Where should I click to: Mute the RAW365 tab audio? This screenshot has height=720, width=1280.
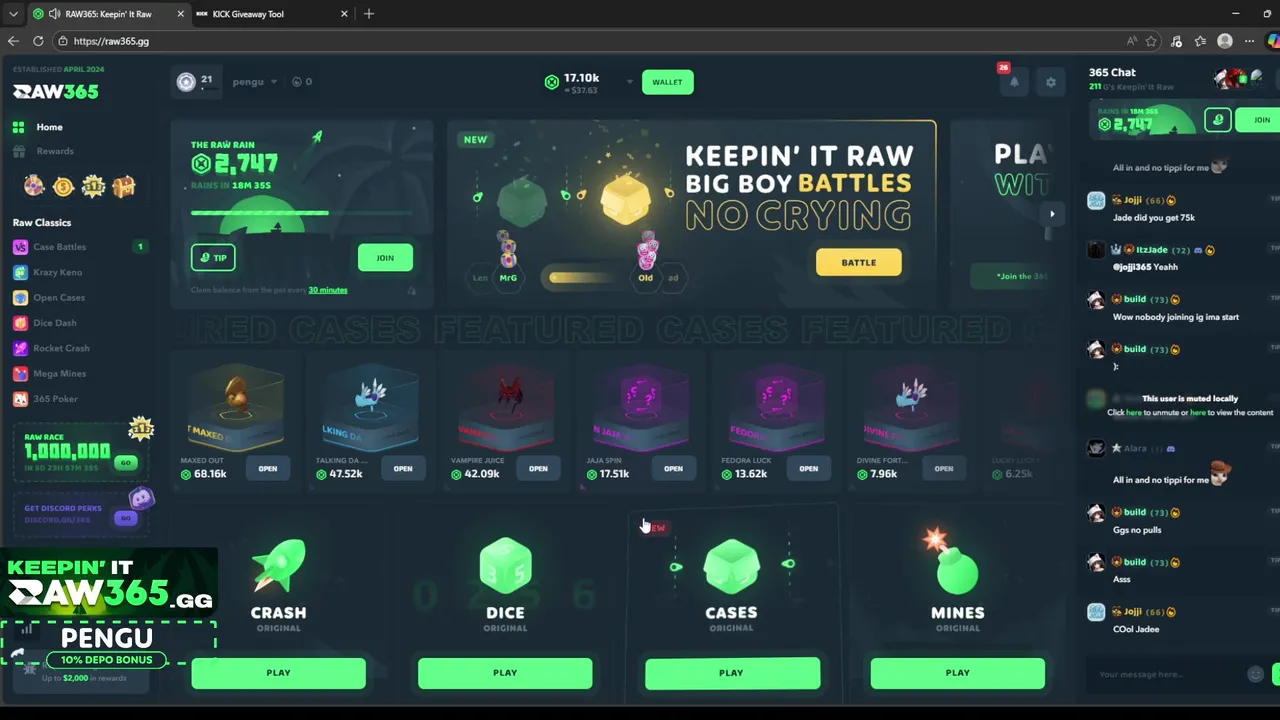53,14
